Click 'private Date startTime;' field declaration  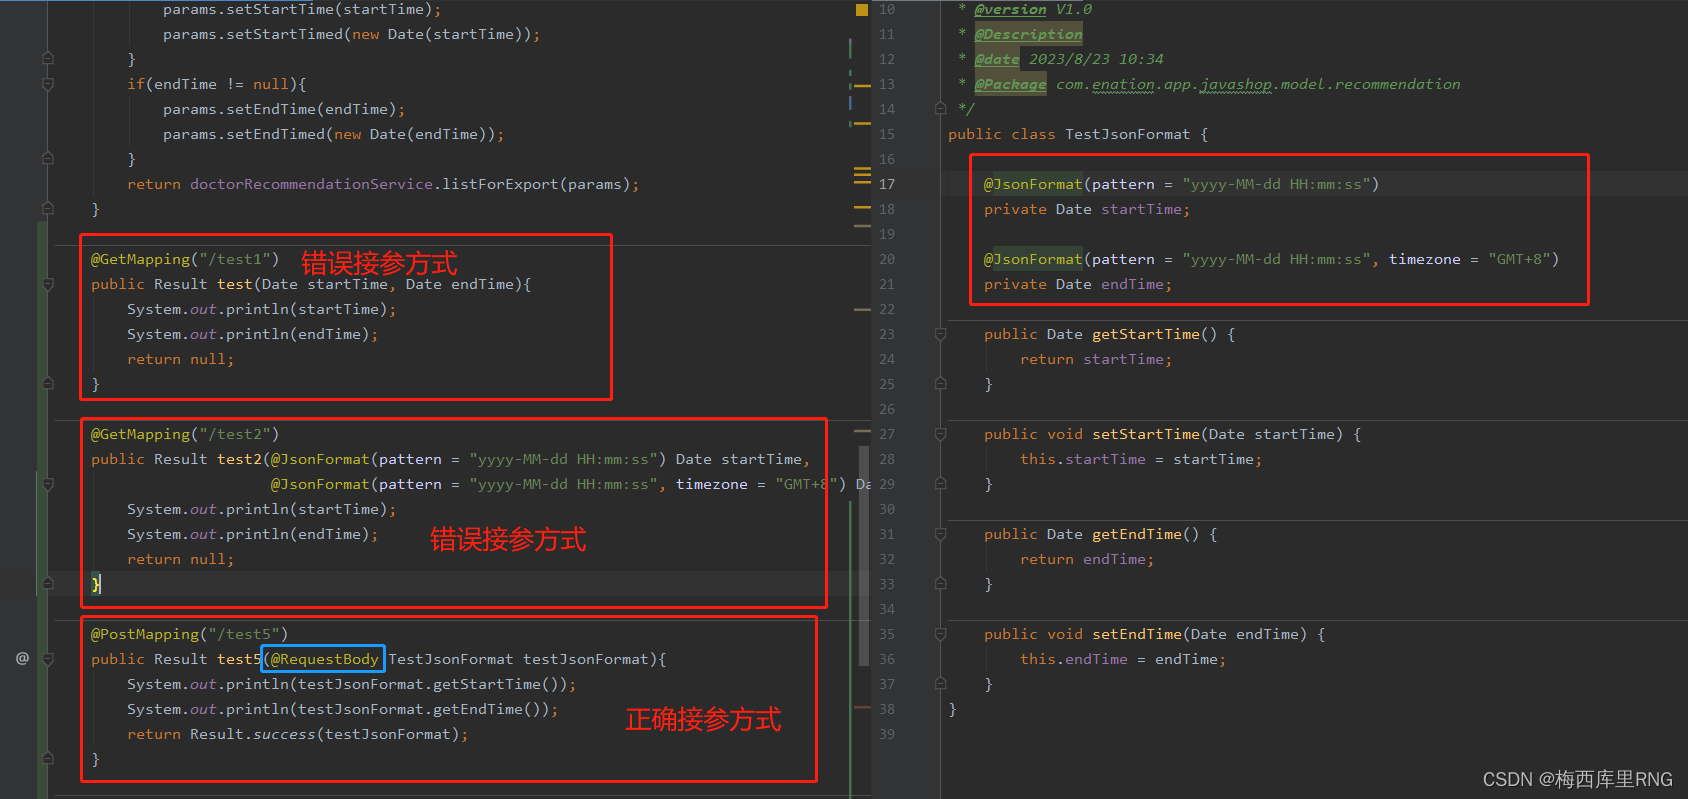[x=1087, y=209]
